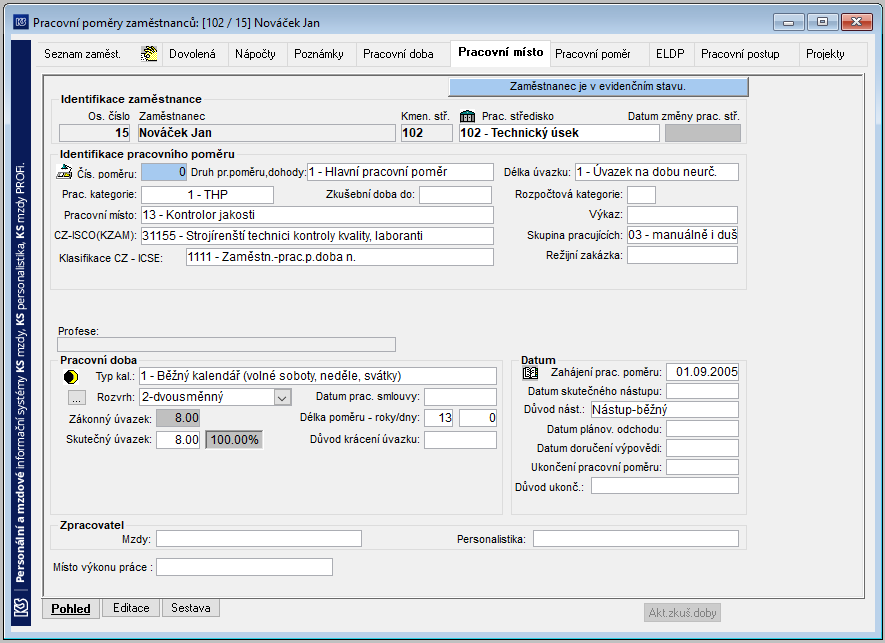Click the Pracovní místo field with Kontrolor jakosti

tap(317, 215)
